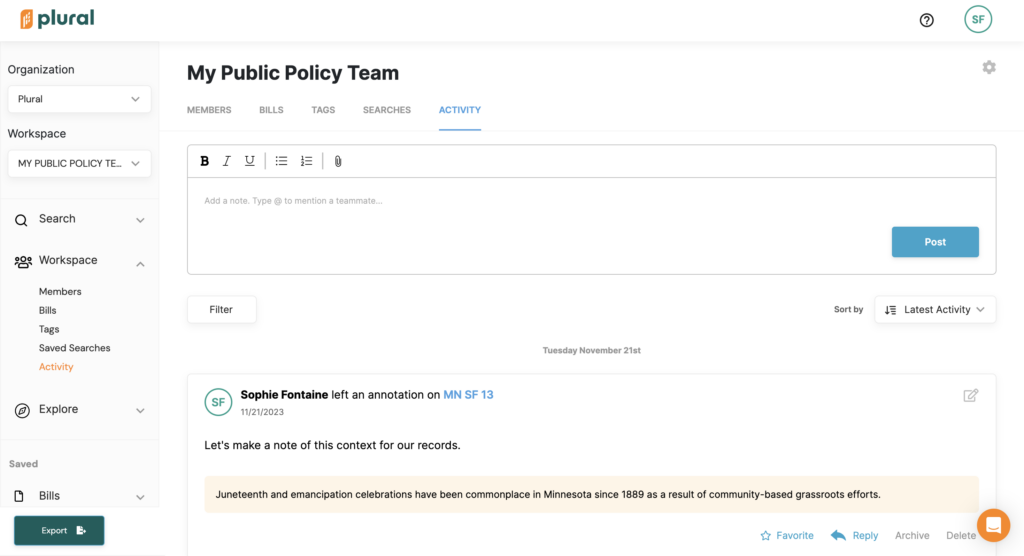The image size is (1024, 556).
Task: Insert a bulleted list in note
Action: (x=281, y=161)
